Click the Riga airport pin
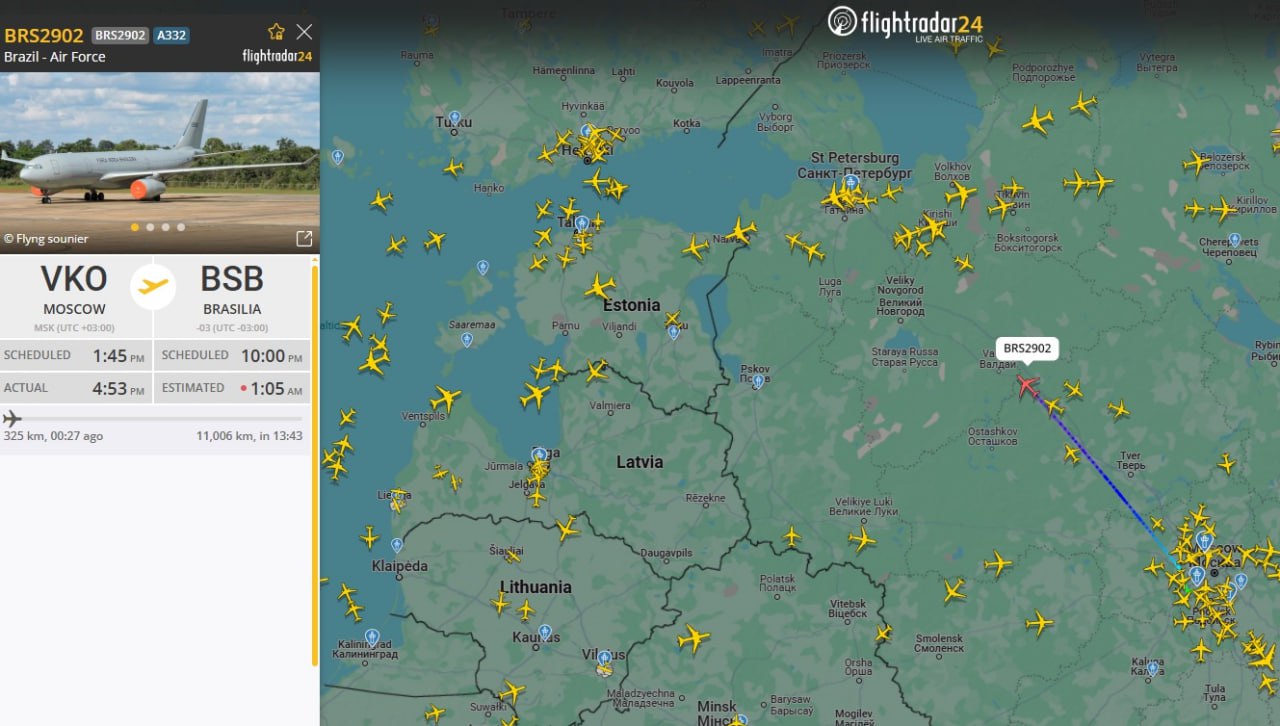 click(539, 455)
